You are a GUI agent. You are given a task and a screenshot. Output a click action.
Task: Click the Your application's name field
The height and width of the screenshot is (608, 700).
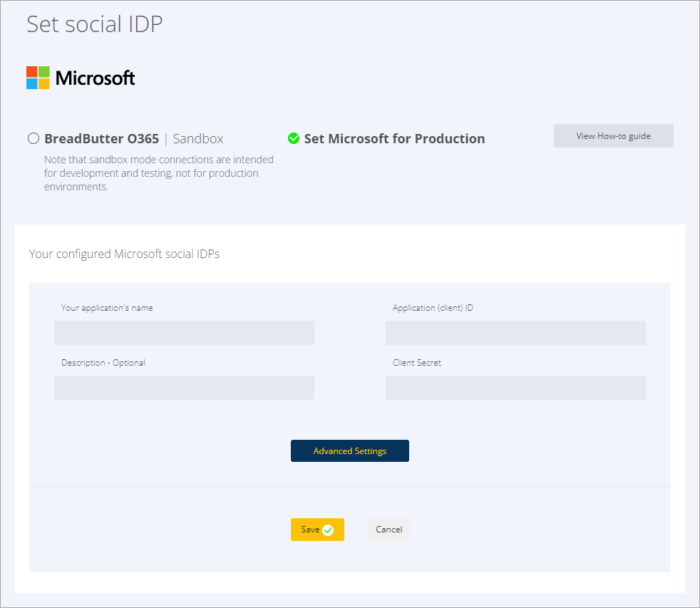click(184, 333)
